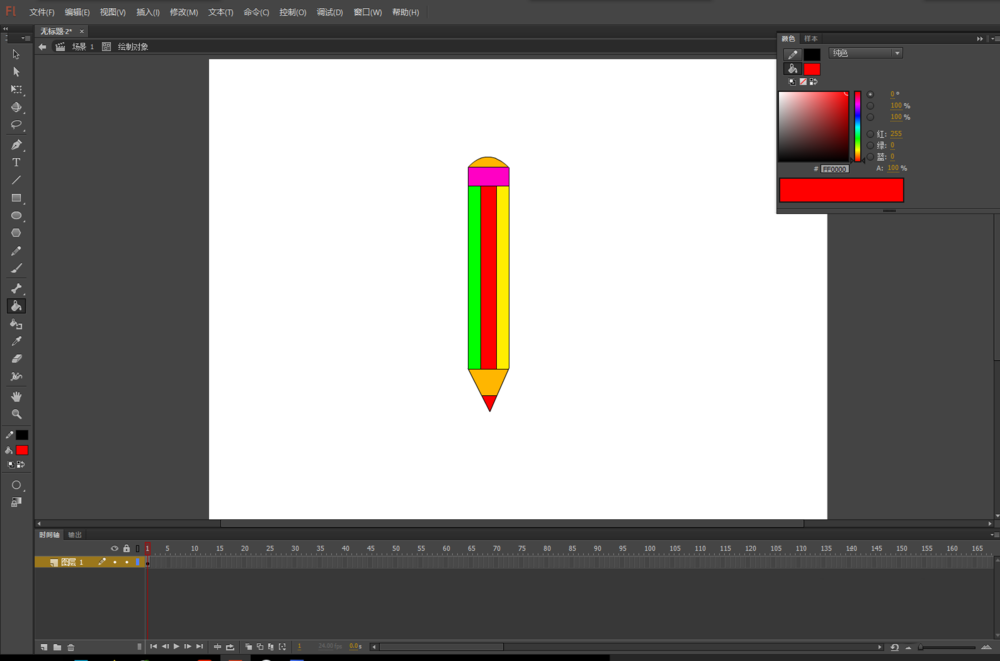Open the 窗口(W) menu
This screenshot has width=1000, height=661.
[x=368, y=12]
